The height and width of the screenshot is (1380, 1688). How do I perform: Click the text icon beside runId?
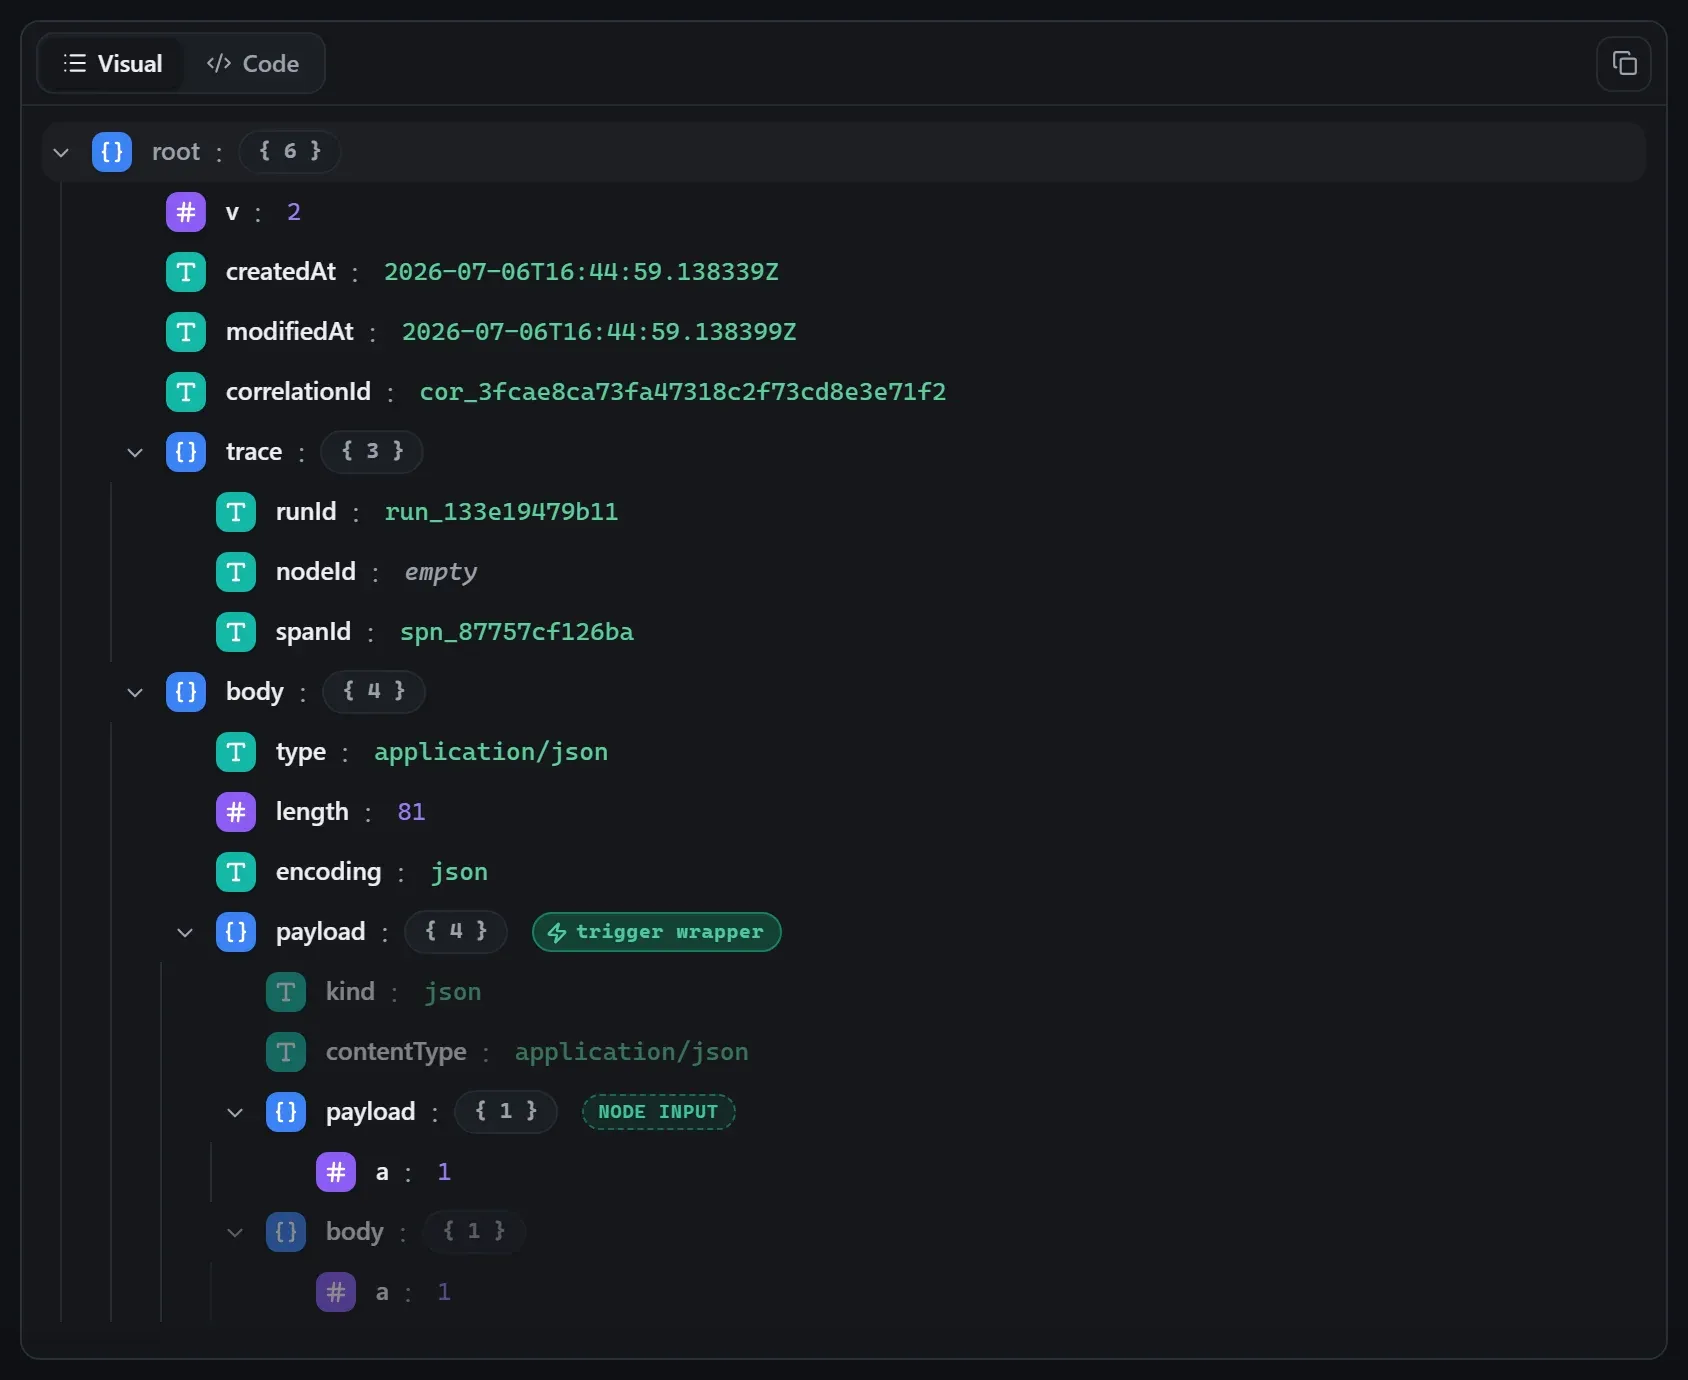[236, 512]
